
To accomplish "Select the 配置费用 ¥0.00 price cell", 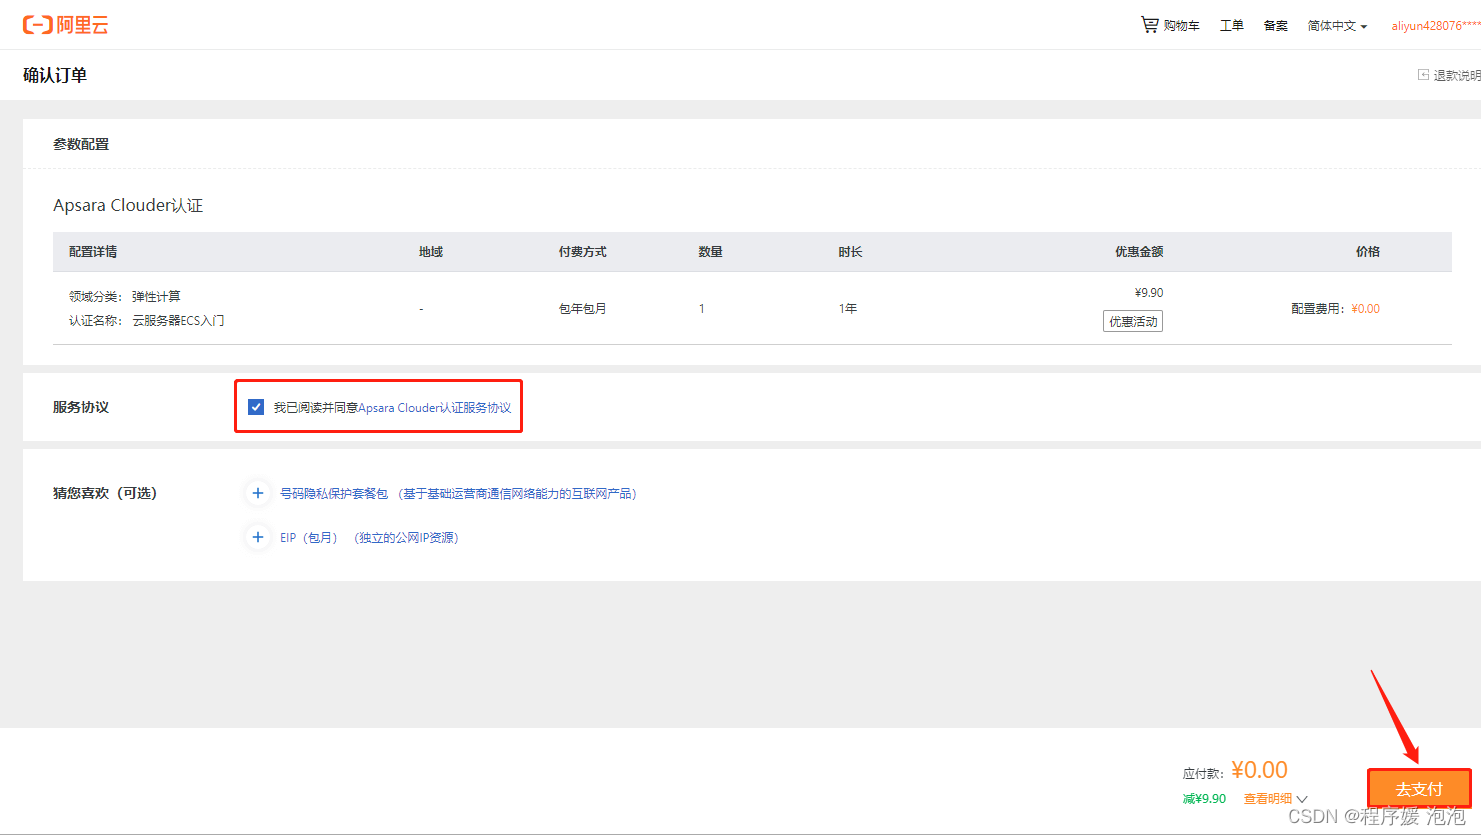I will coord(1335,309).
